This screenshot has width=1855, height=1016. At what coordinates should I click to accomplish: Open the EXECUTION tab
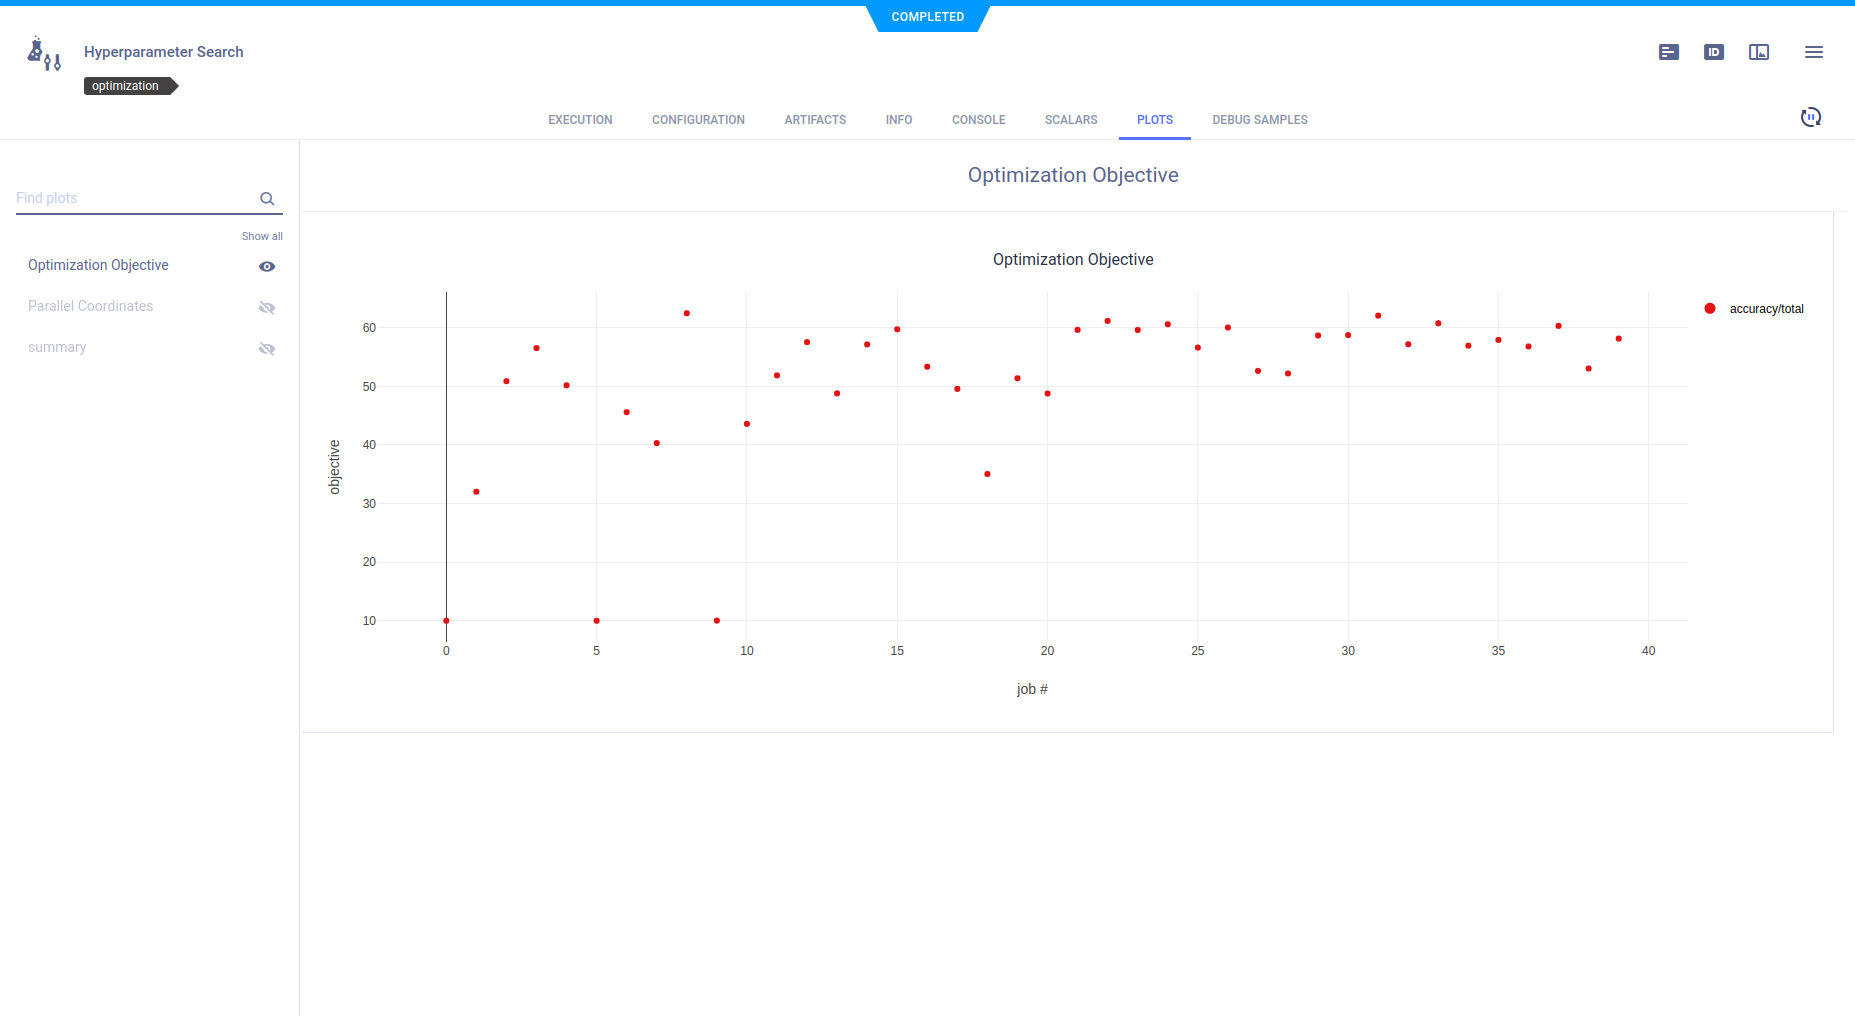pyautogui.click(x=580, y=120)
